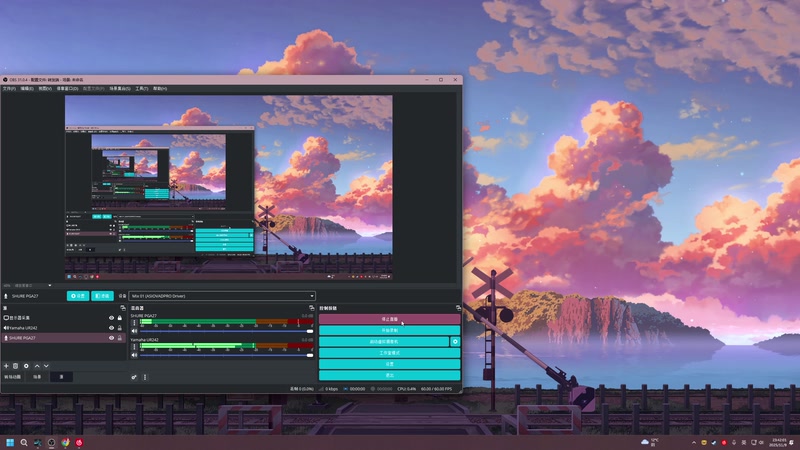Switch to the 场景 Scenes tab

(37, 377)
